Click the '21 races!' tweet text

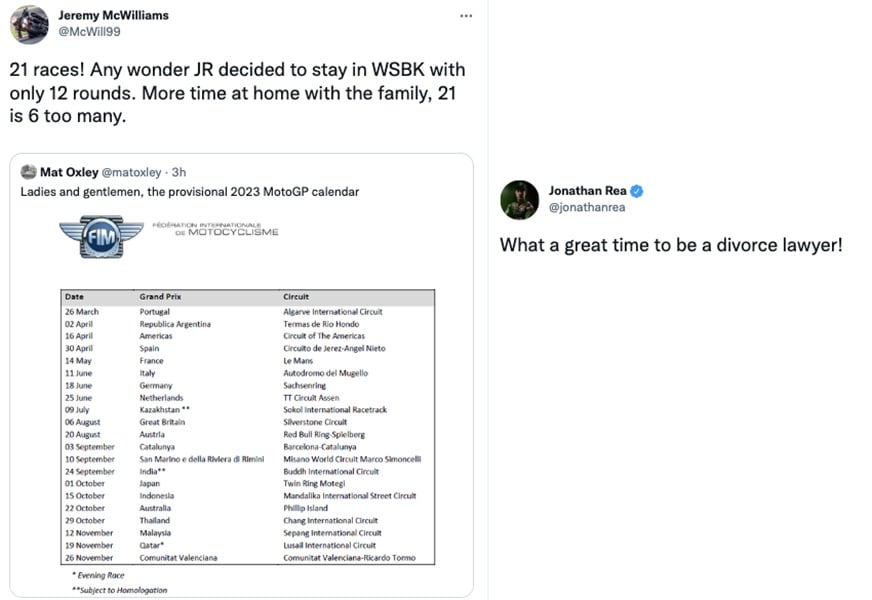[237, 93]
